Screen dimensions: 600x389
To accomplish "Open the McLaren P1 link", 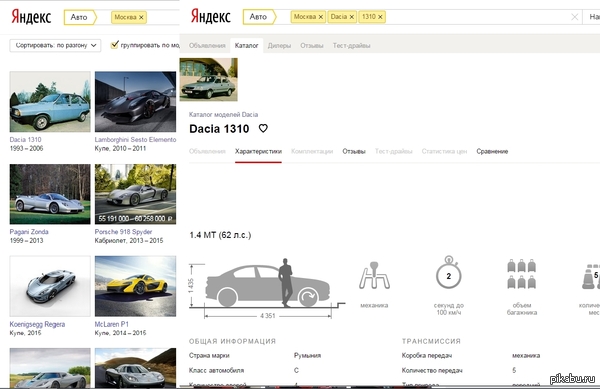I will (112, 324).
